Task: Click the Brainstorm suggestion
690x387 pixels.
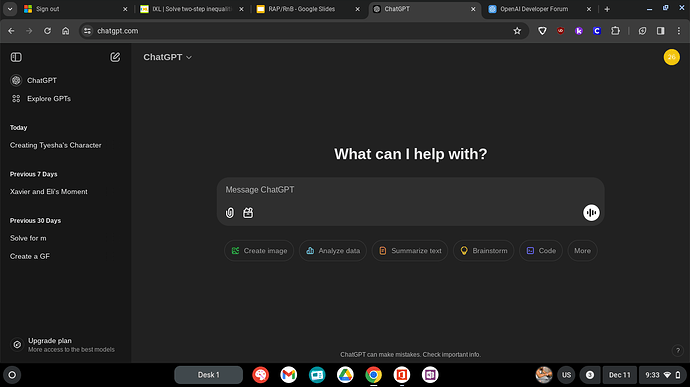Action: [483, 251]
